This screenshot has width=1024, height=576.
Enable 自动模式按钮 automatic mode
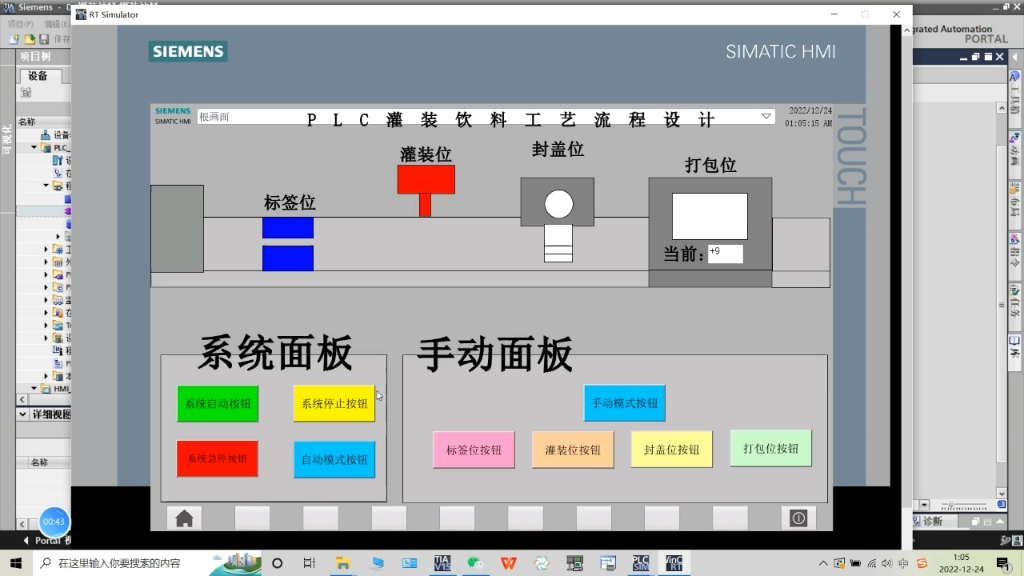[333, 460]
